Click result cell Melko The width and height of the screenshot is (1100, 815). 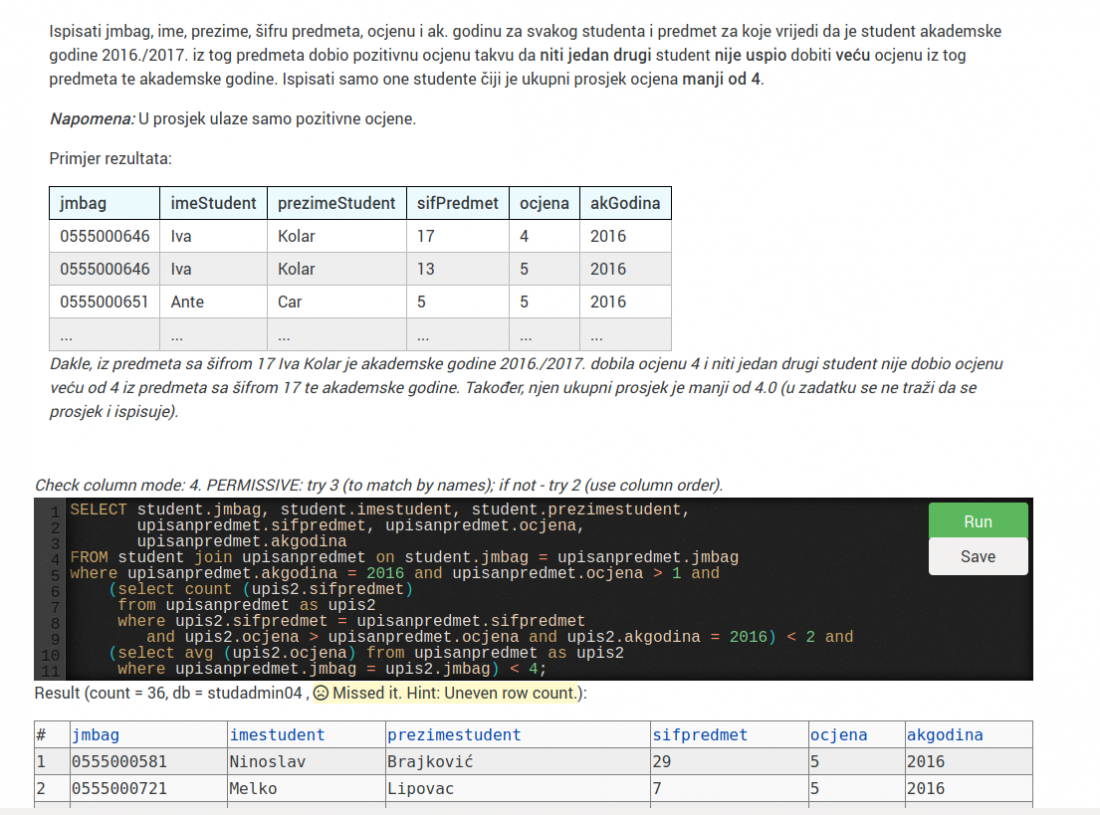coord(306,788)
